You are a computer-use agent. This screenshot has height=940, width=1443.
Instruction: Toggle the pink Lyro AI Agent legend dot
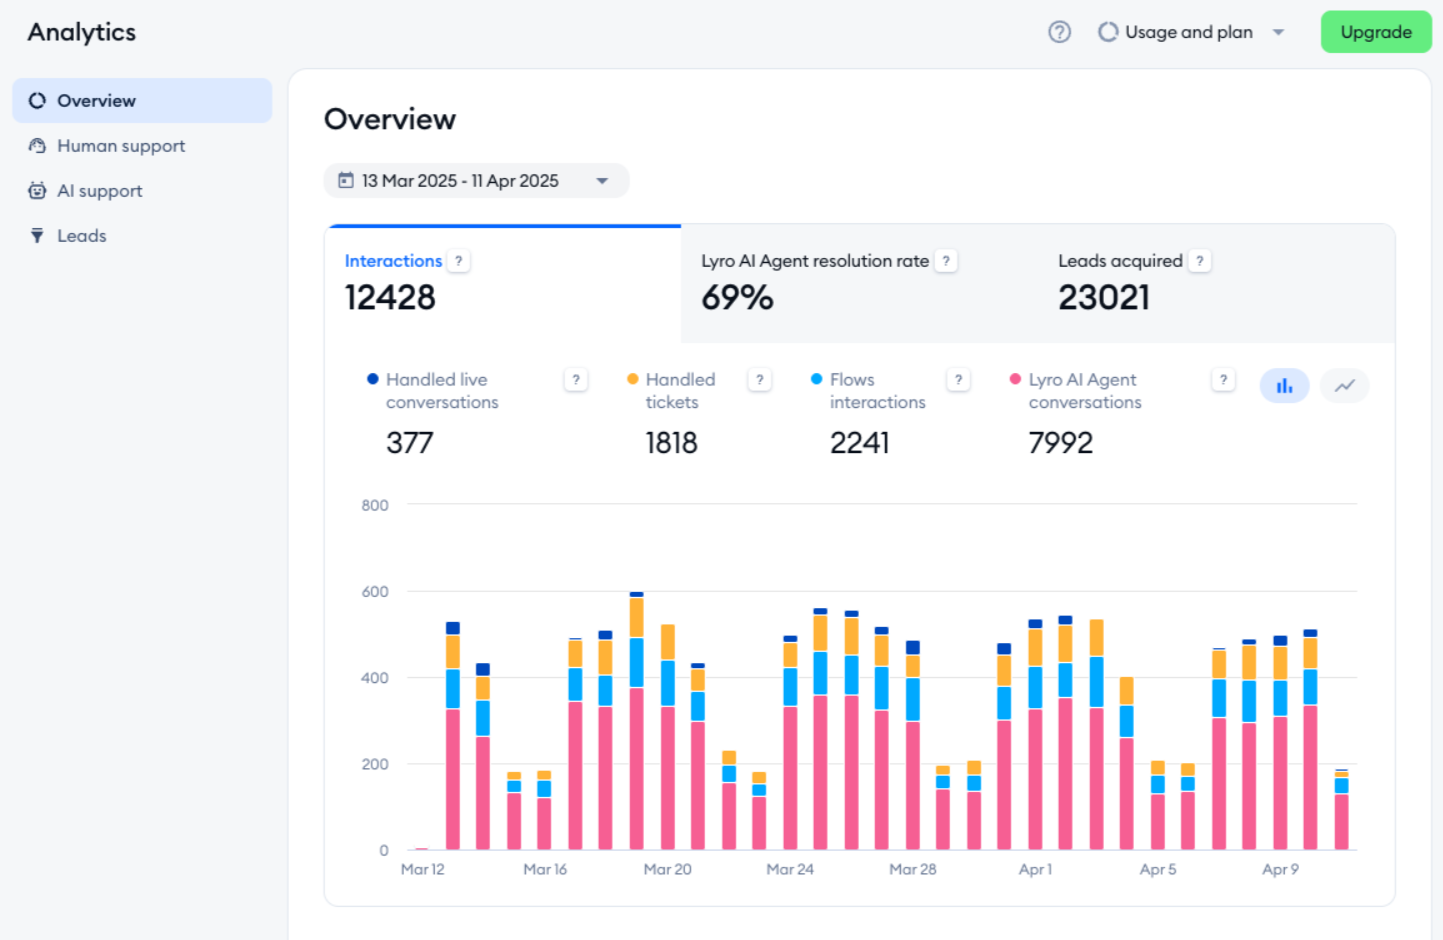(x=1015, y=379)
